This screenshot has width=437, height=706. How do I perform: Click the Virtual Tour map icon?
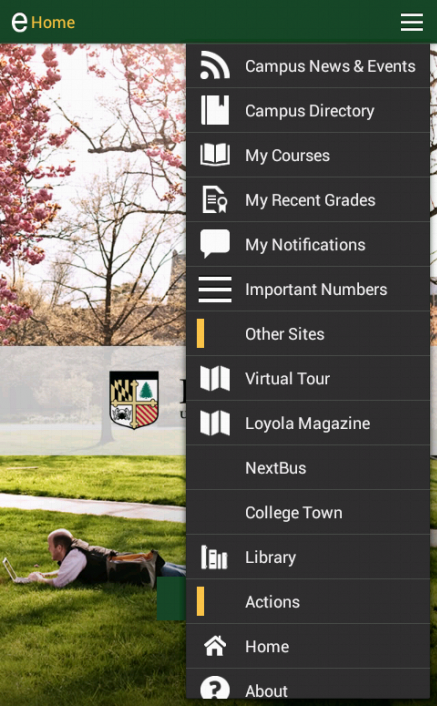(215, 378)
